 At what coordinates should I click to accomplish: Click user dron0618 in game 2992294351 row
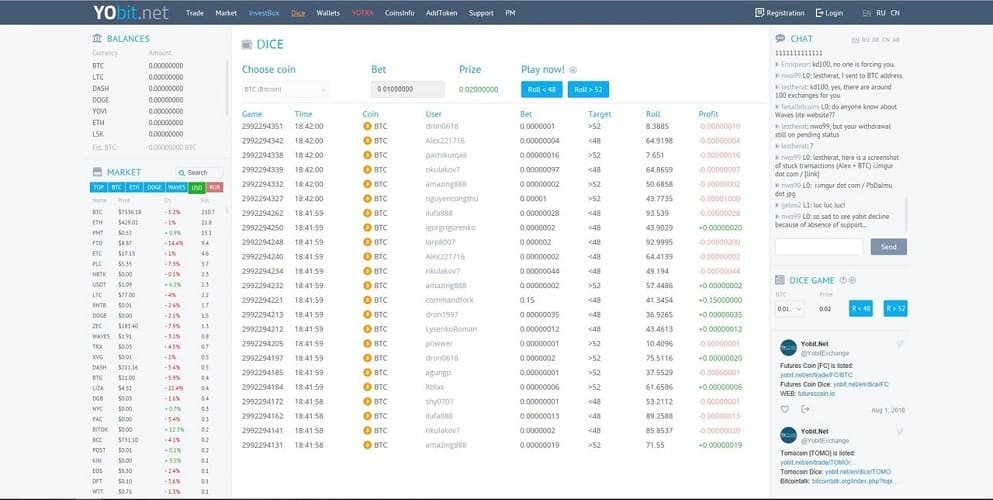(441, 126)
